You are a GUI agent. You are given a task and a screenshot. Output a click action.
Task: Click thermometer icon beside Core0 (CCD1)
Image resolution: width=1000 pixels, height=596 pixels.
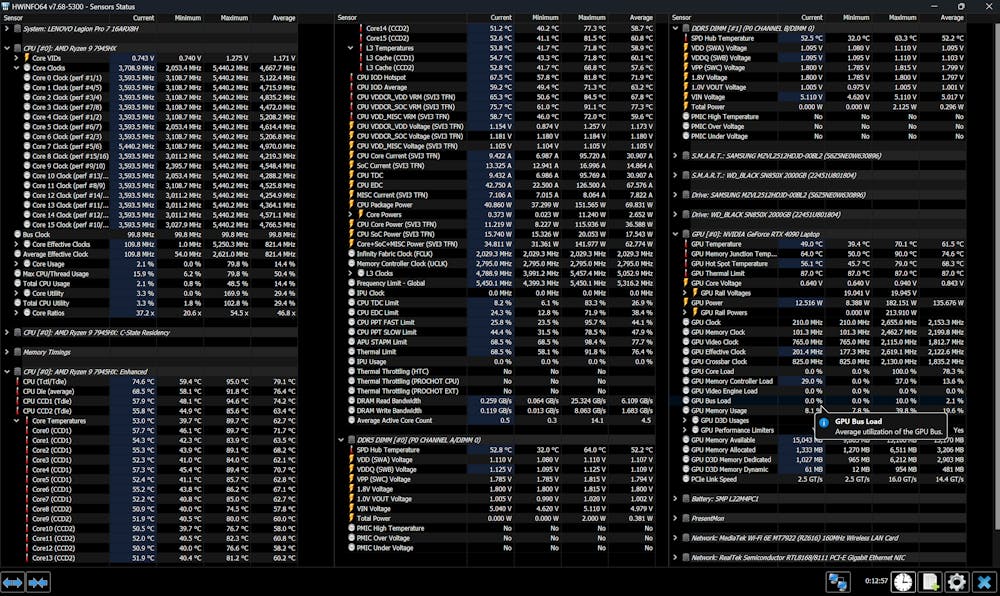[27, 431]
